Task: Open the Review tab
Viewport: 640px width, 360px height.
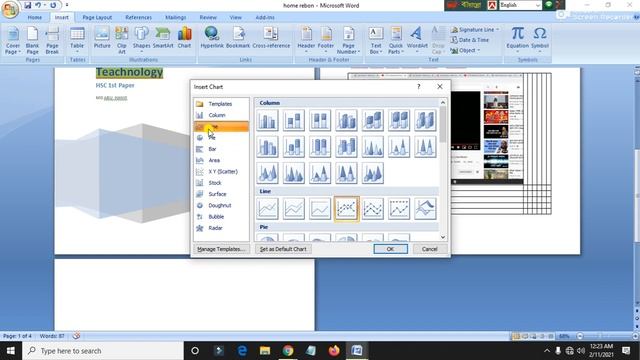Action: pyautogui.click(x=208, y=18)
